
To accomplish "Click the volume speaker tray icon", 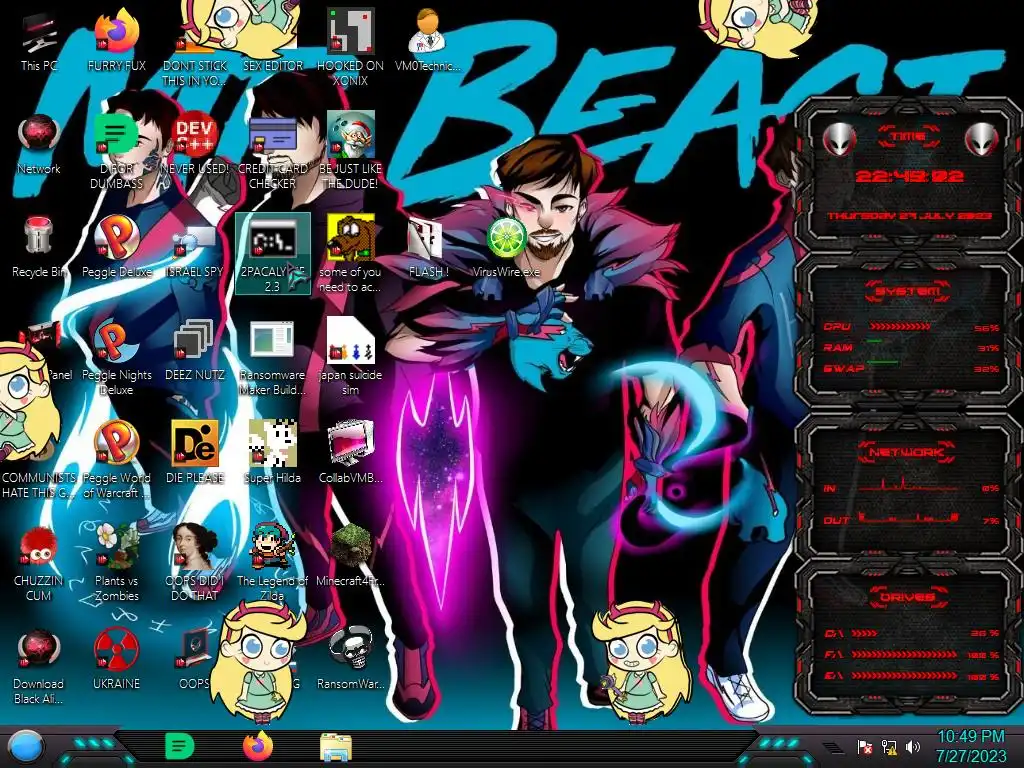I will tap(913, 747).
